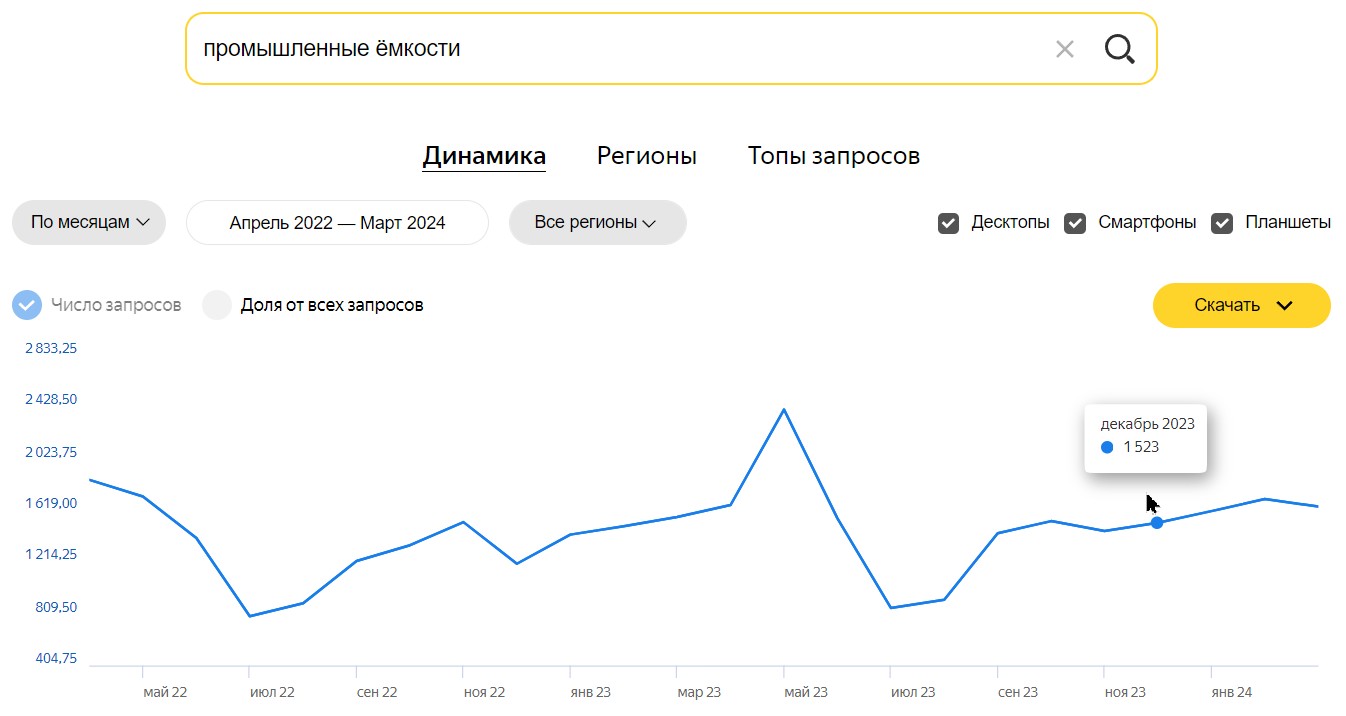The width and height of the screenshot is (1346, 716).
Task: Click the blue Число запросов check icon
Action: (x=27, y=305)
